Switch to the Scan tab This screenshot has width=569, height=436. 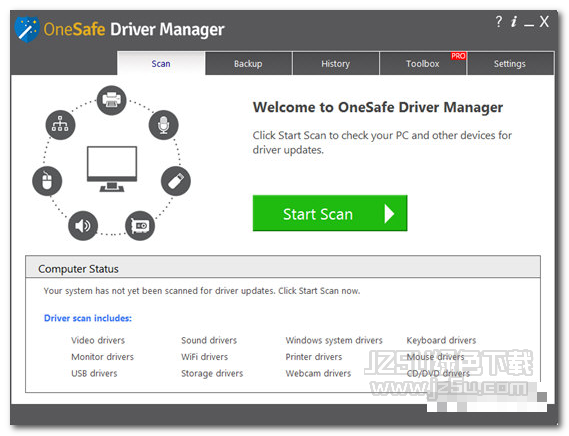161,64
